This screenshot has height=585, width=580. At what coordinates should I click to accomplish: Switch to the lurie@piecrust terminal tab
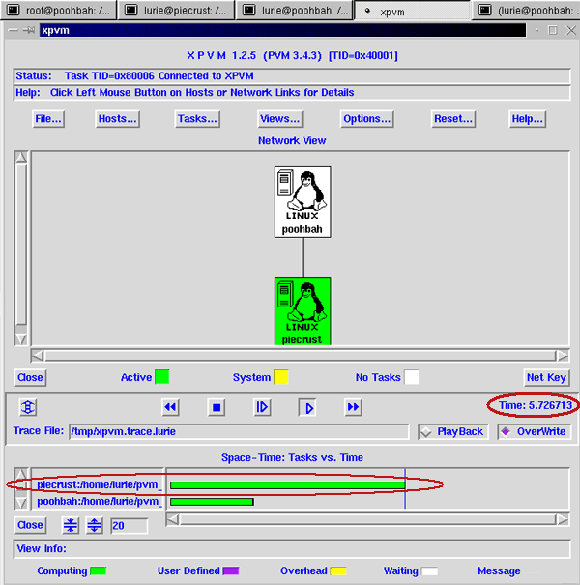(176, 10)
